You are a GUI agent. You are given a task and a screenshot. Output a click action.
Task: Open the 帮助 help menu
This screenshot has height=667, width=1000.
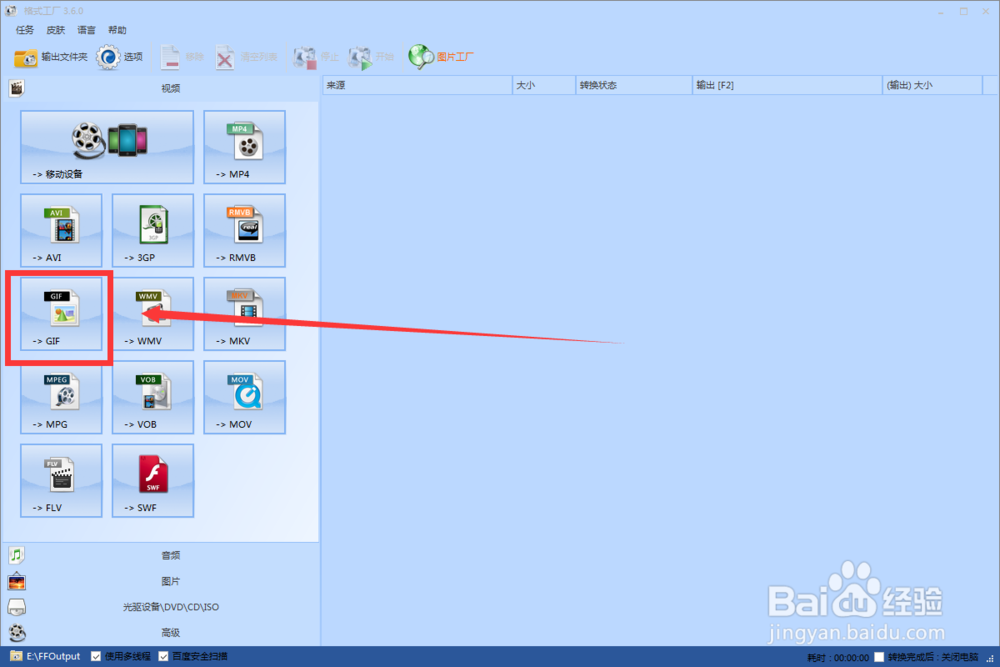point(117,30)
